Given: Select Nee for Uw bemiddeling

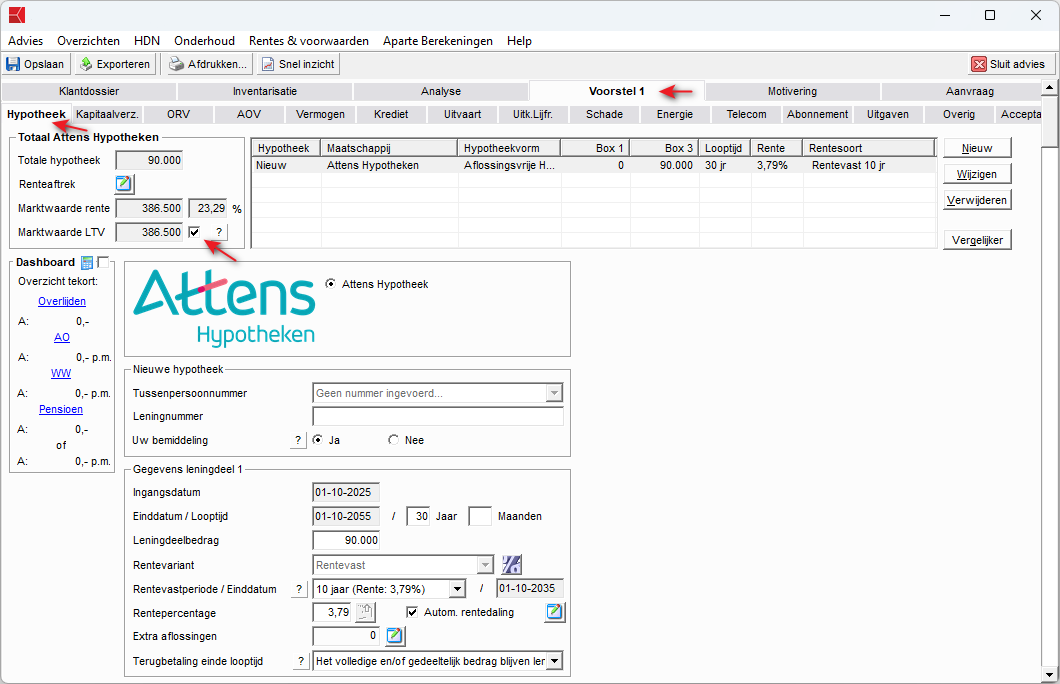Looking at the screenshot, I should click(x=393, y=440).
